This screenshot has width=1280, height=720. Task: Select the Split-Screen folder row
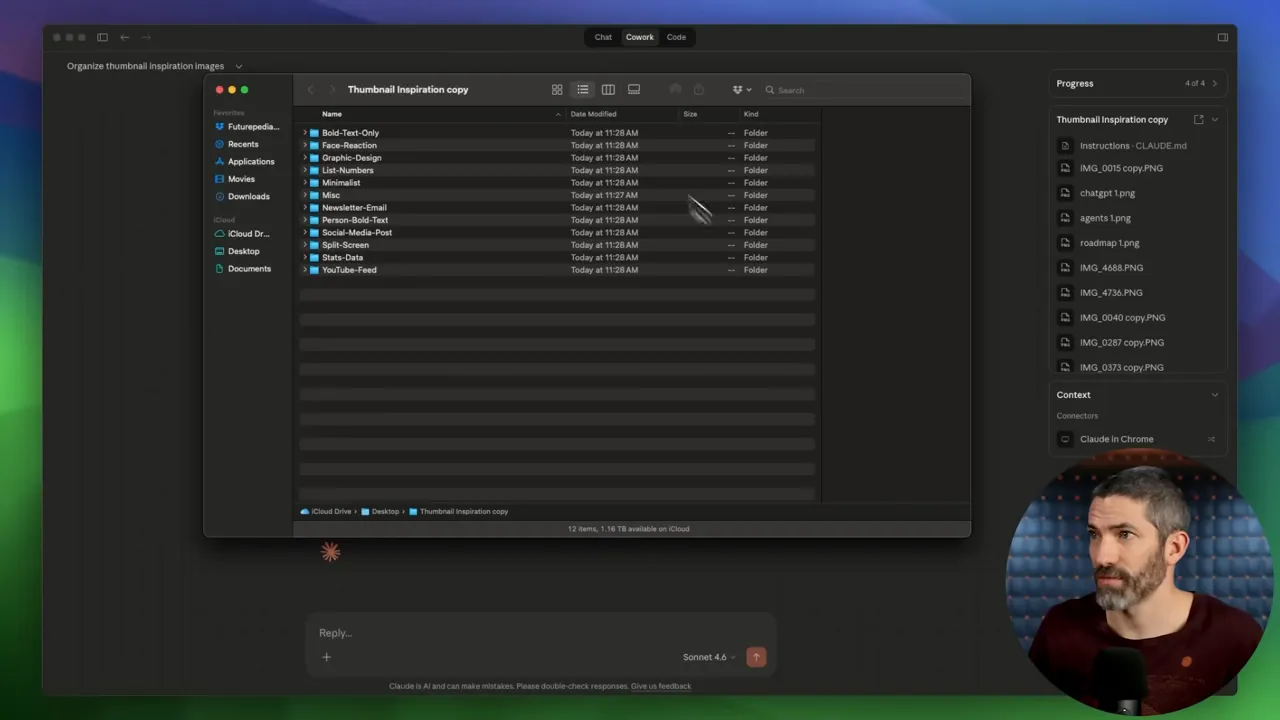(558, 245)
